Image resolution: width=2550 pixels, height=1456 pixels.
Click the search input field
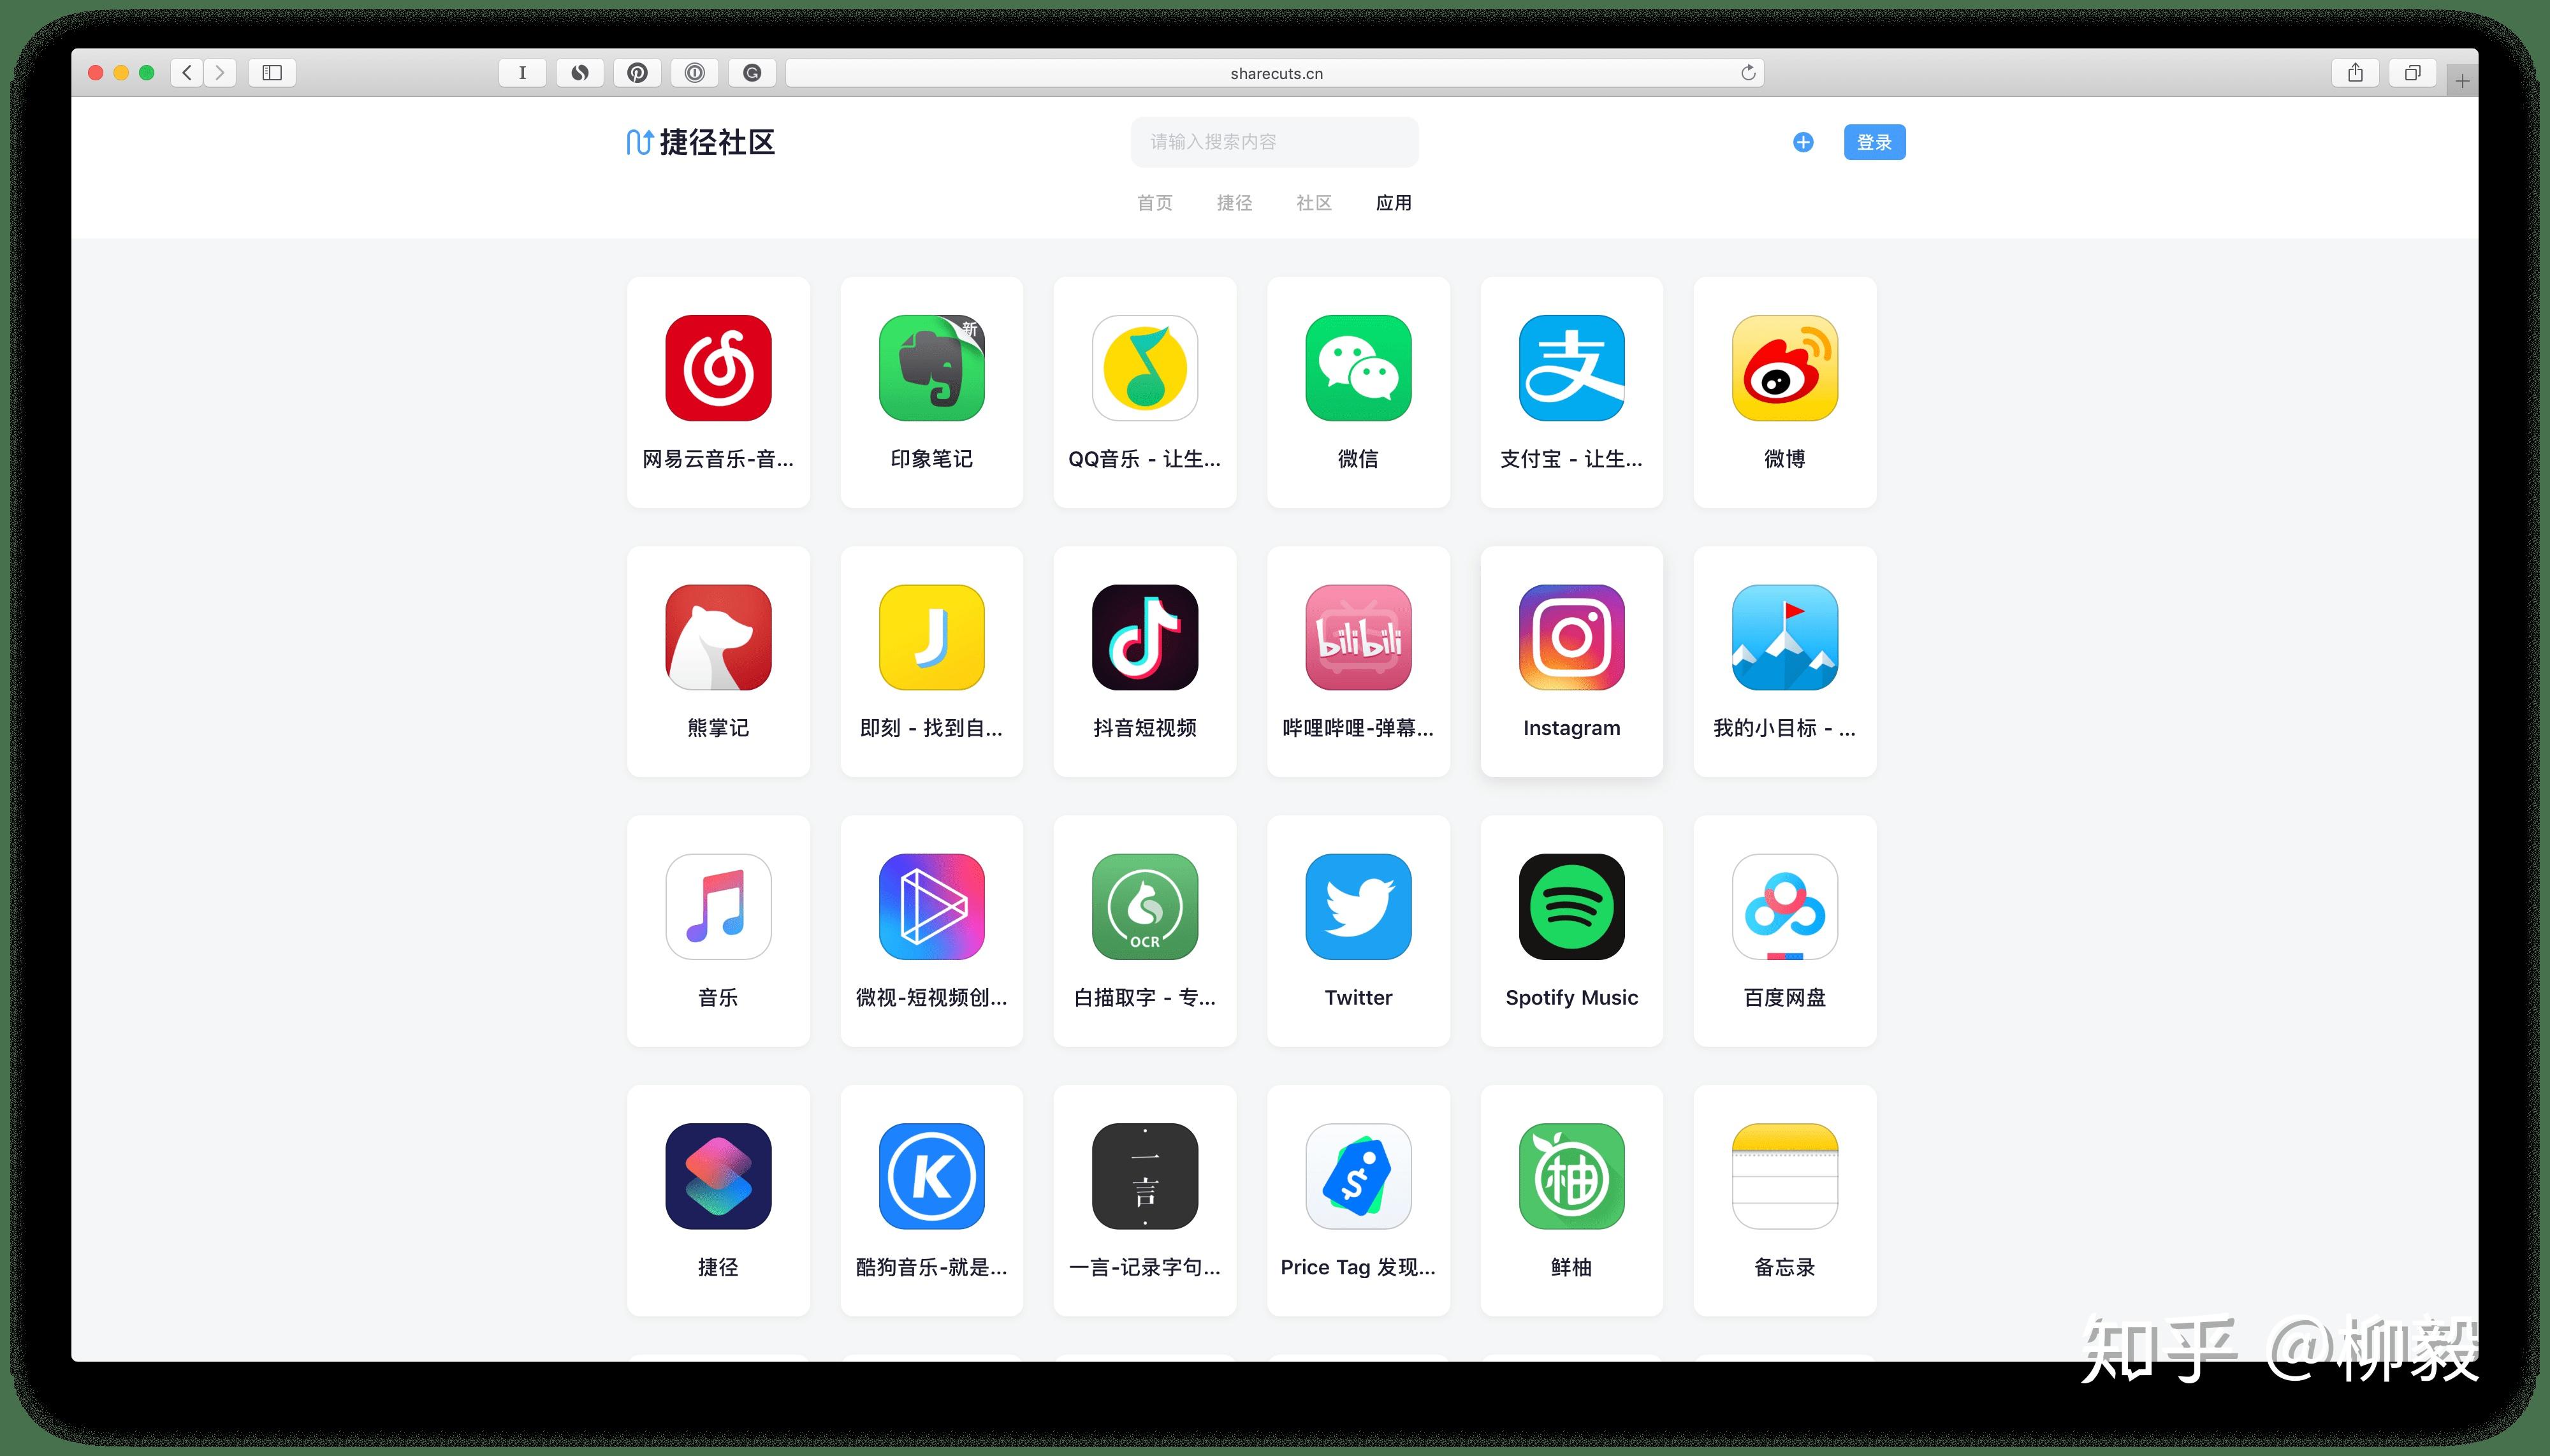click(1273, 143)
